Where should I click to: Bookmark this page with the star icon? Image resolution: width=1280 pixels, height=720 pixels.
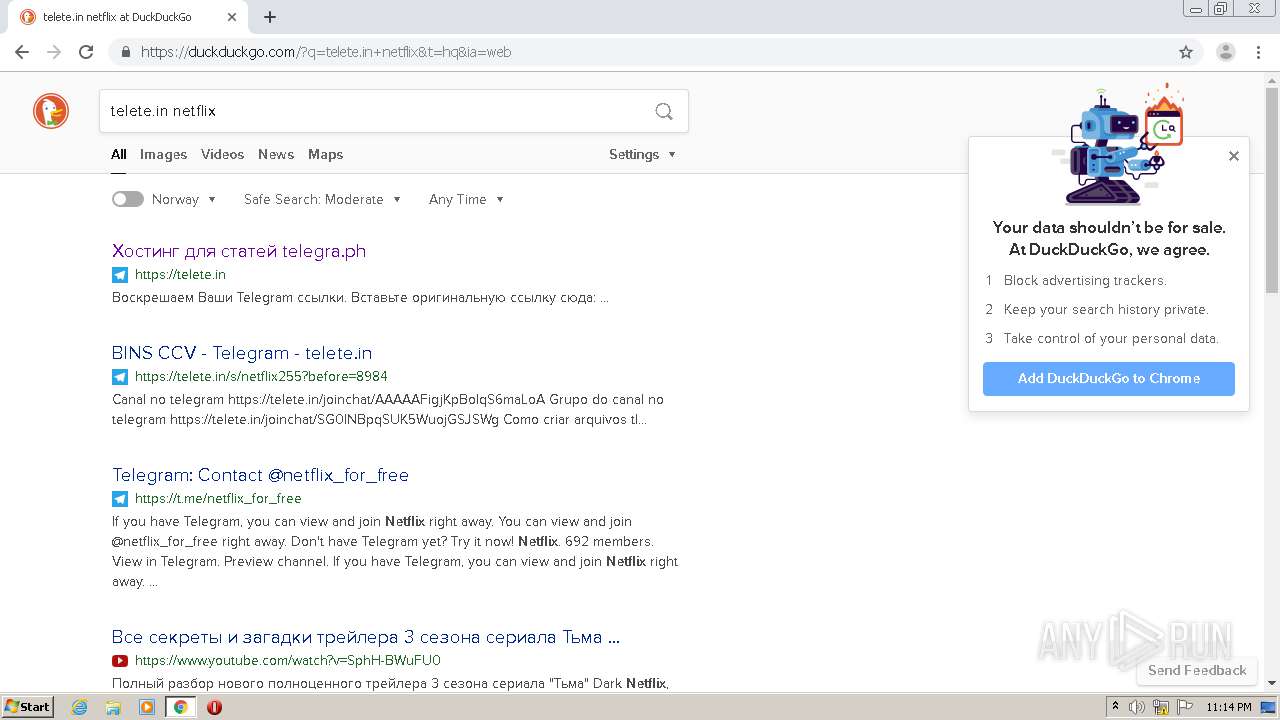1186,52
